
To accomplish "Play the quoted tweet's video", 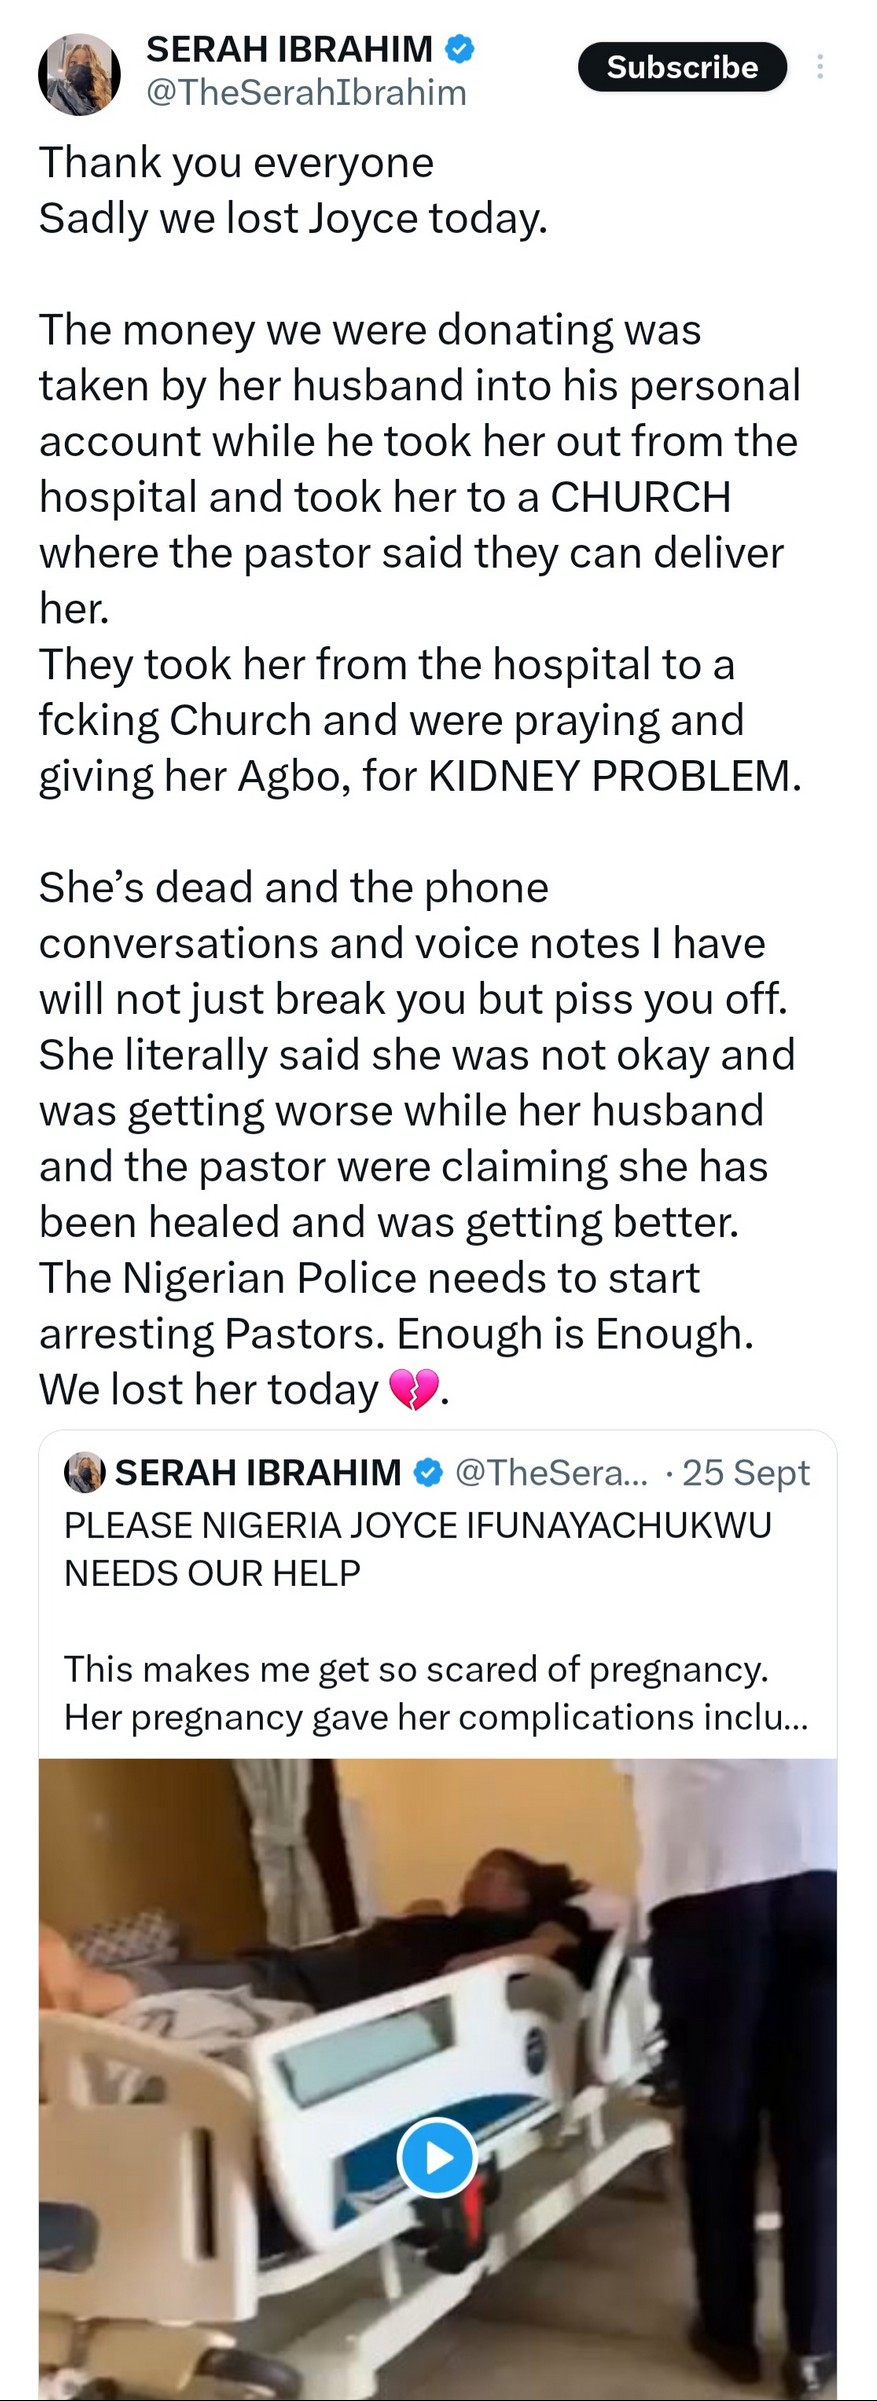I will (437, 2157).
